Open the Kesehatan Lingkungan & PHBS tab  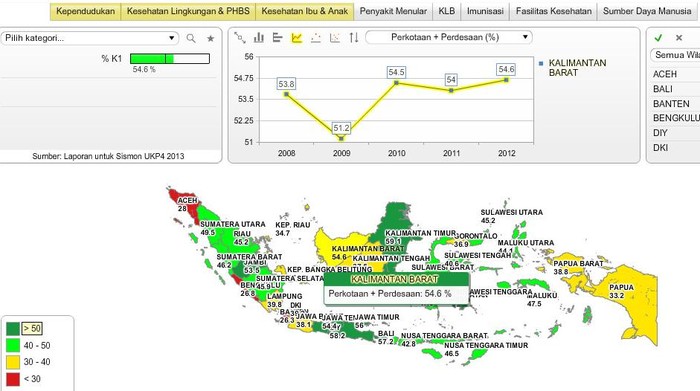(188, 11)
